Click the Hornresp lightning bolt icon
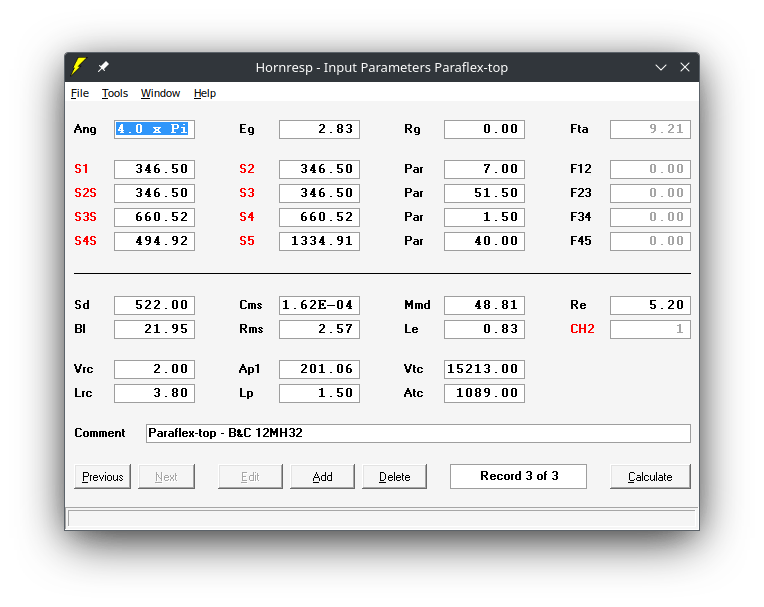This screenshot has height=607, width=764. [78, 66]
